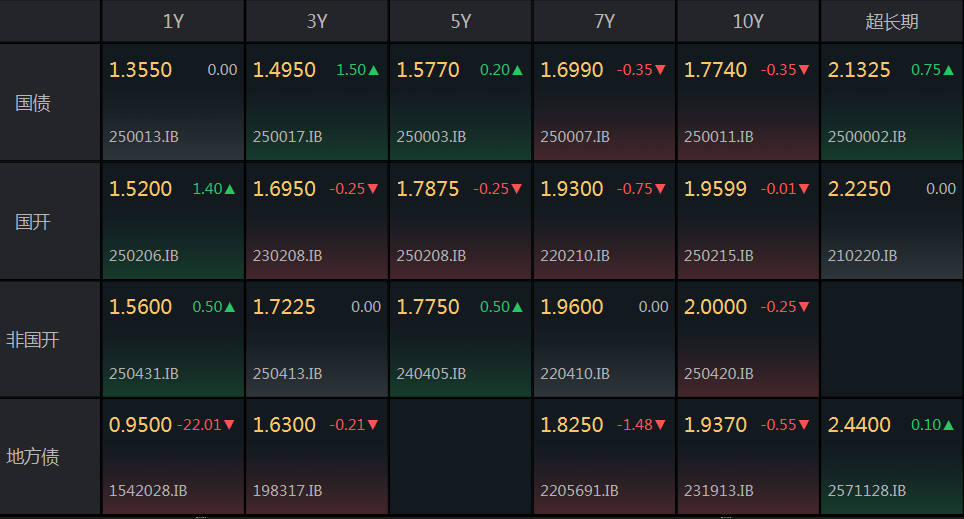Click the red down arrow next to 0.9500
The height and width of the screenshot is (519, 964).
coord(230,425)
